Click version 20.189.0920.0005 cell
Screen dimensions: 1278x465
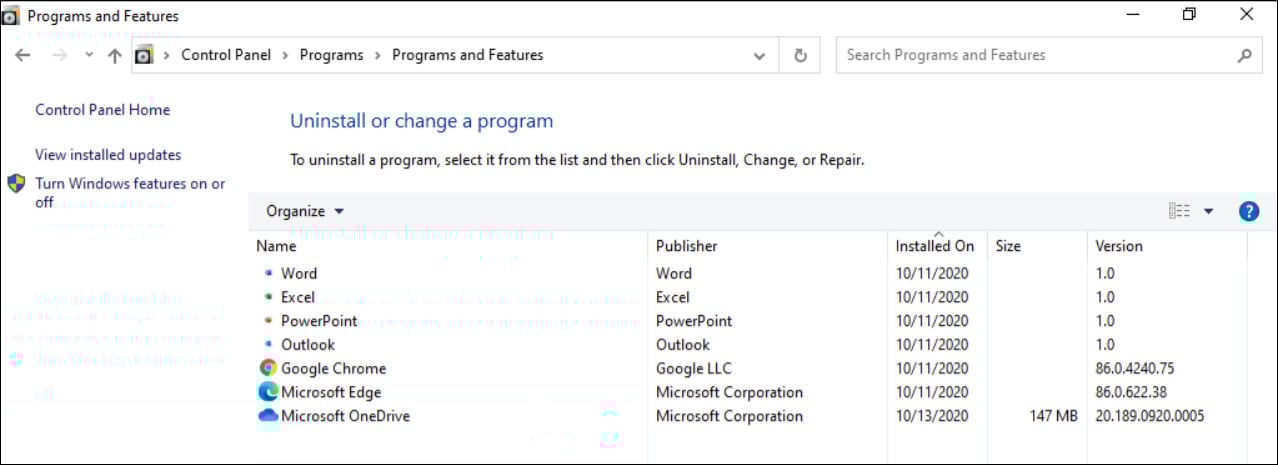coord(1150,417)
